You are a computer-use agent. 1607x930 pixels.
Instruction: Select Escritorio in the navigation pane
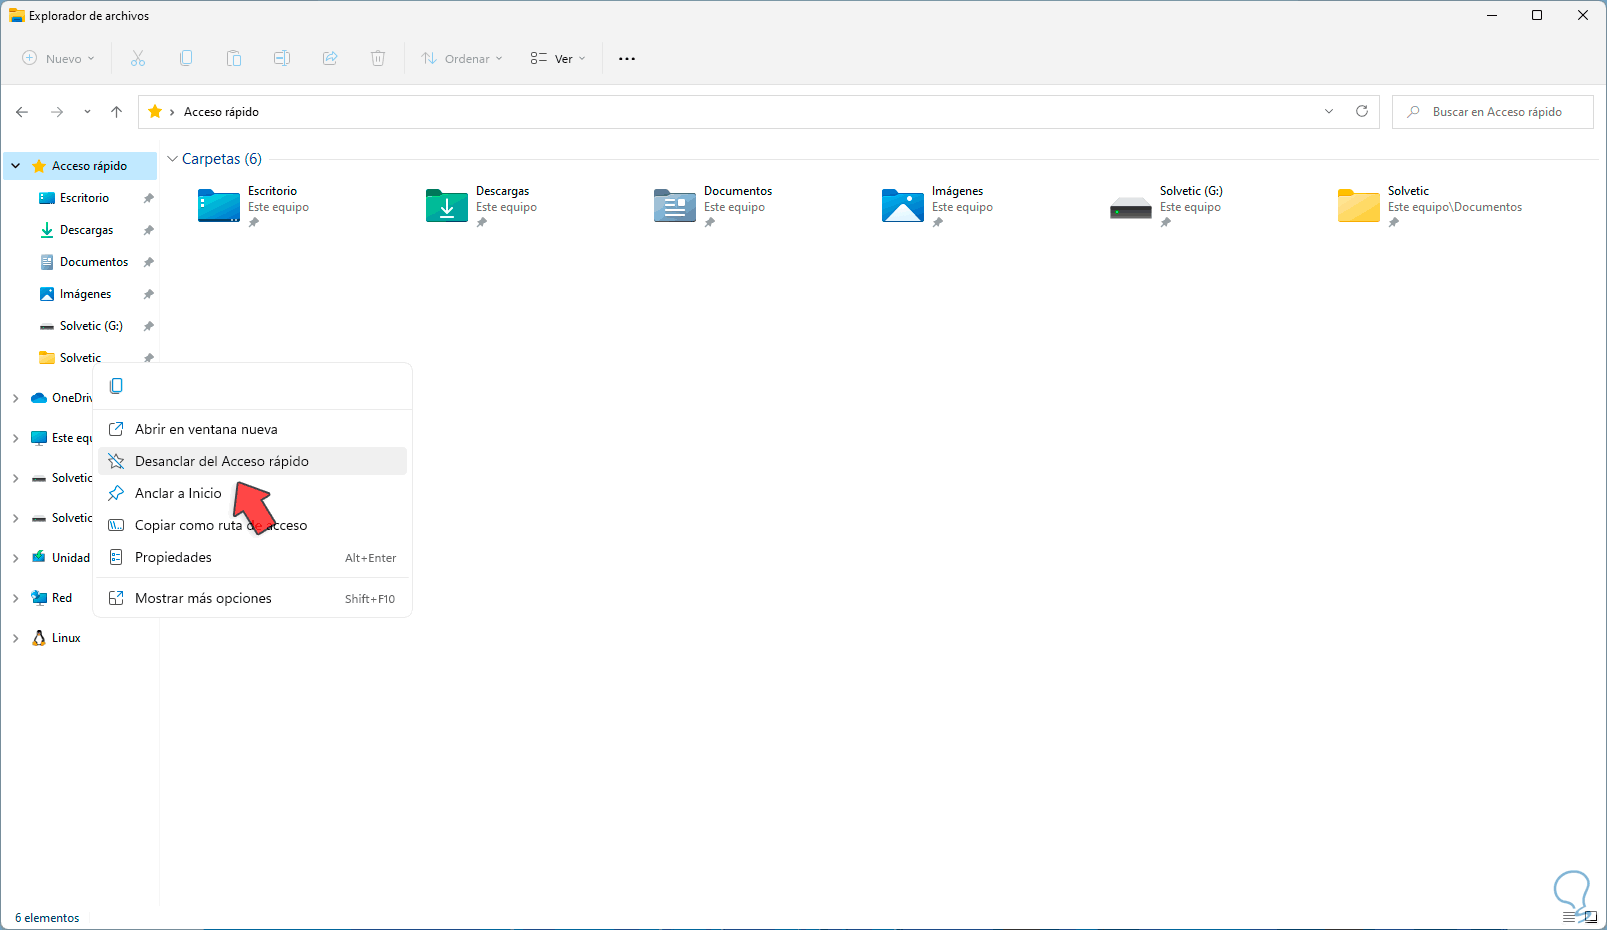[84, 198]
